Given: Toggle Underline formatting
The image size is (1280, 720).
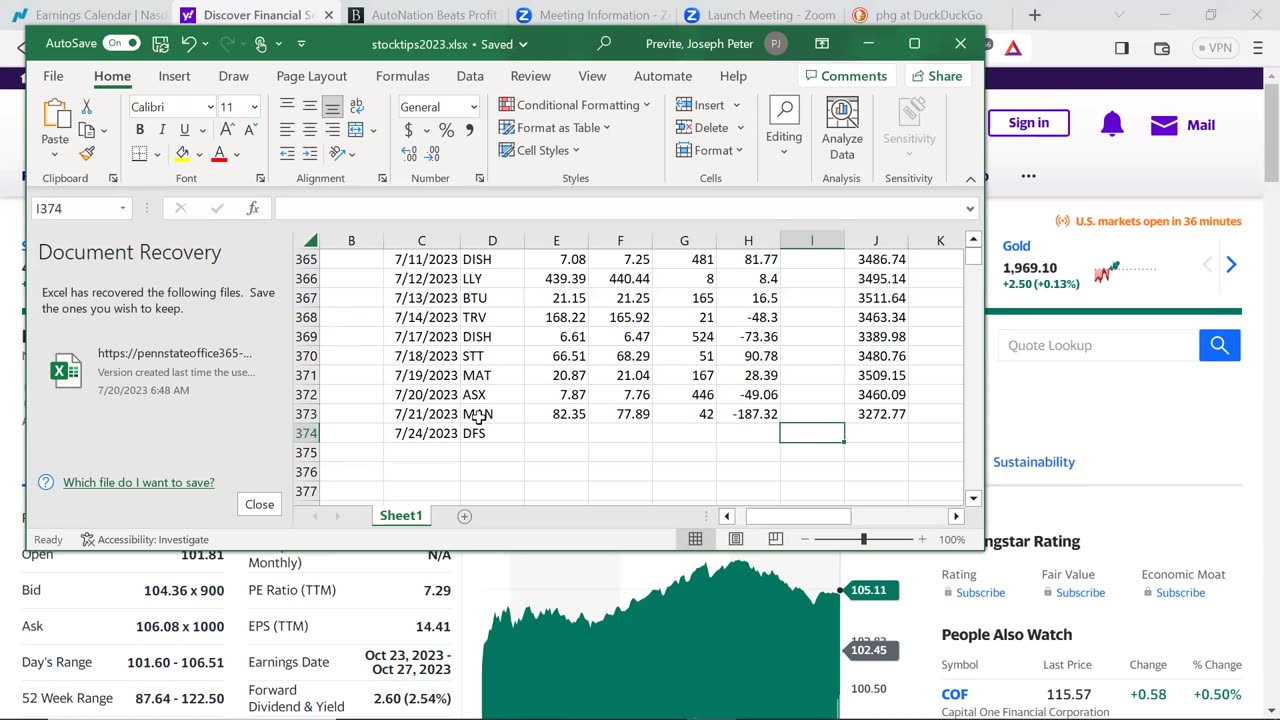Looking at the screenshot, I should [x=184, y=130].
